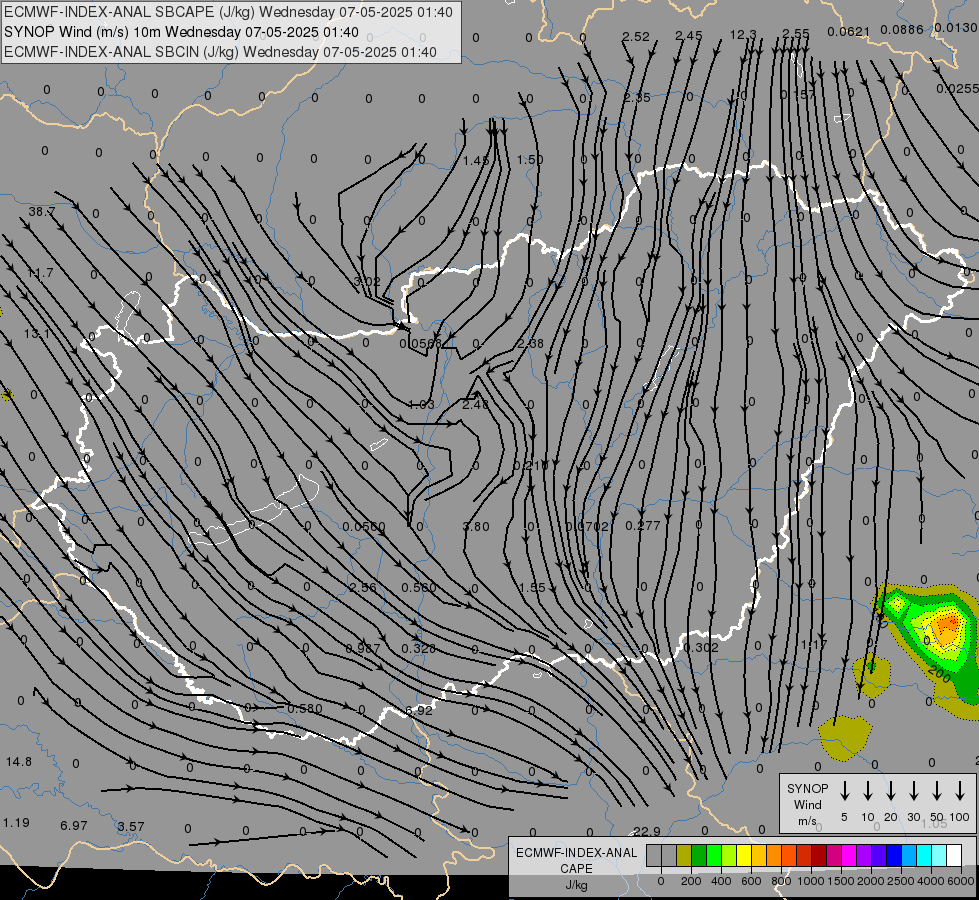Click the 2500 tick label in CAPE legend
979x900 pixels.
[x=900, y=881]
